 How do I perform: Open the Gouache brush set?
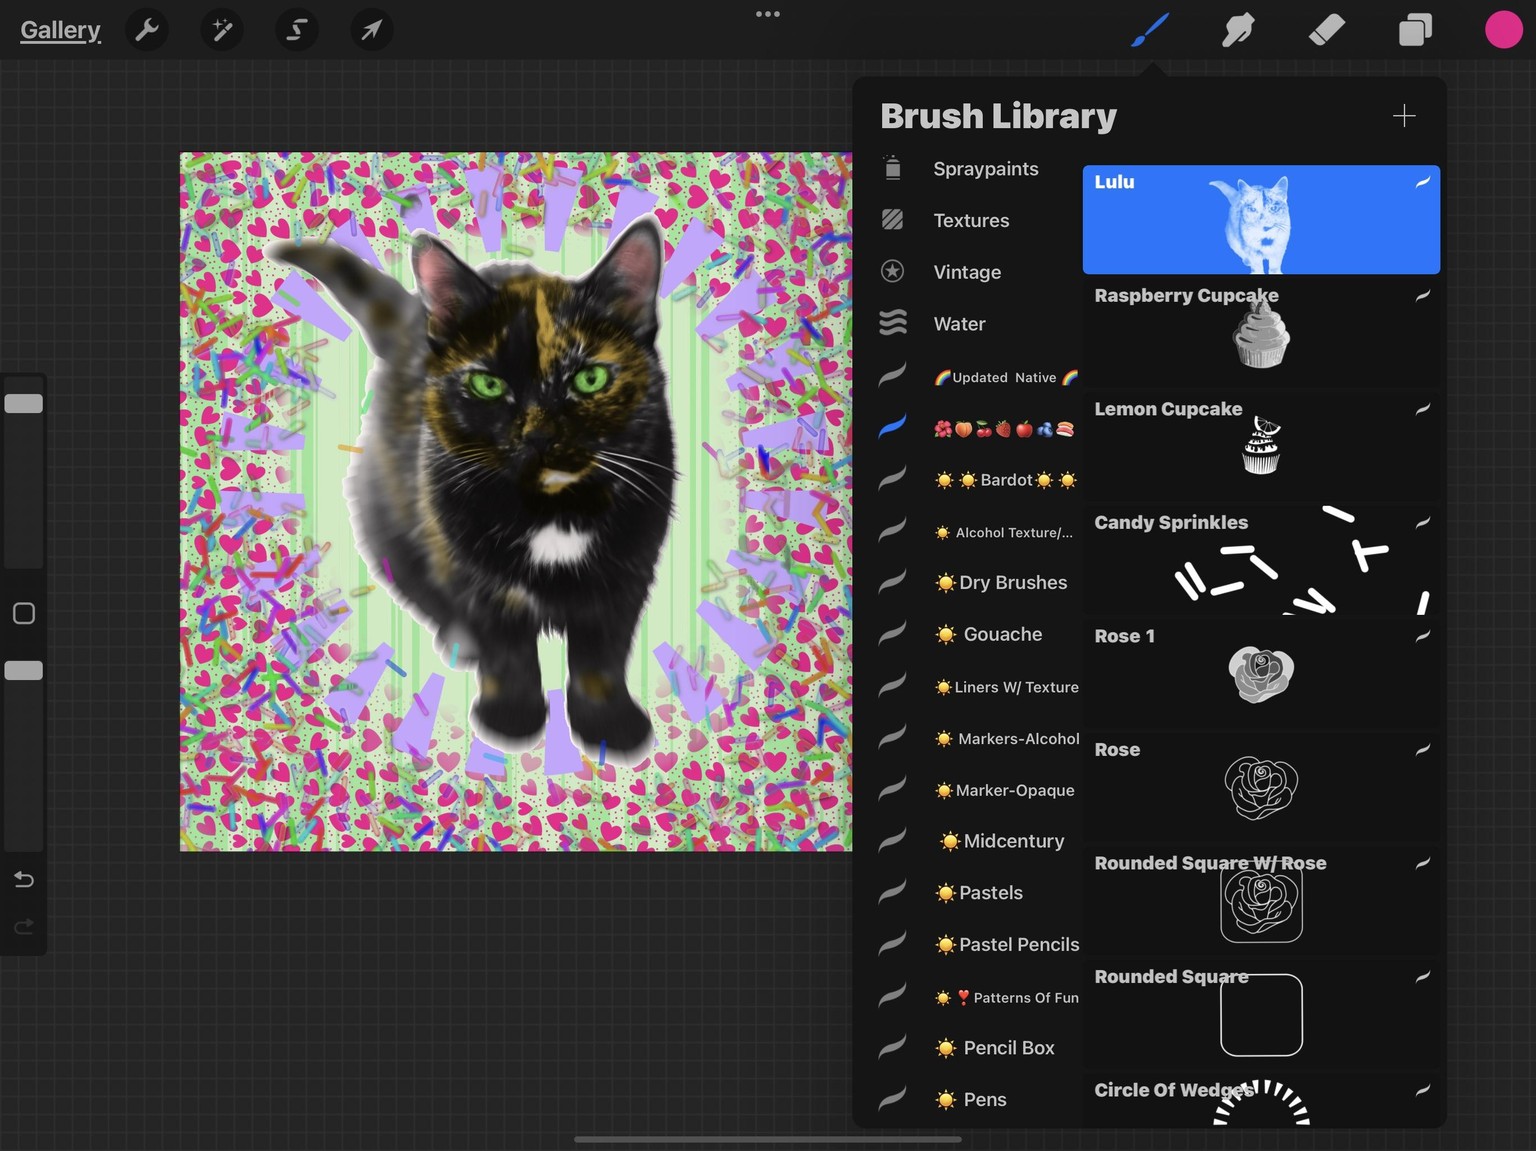click(979, 634)
